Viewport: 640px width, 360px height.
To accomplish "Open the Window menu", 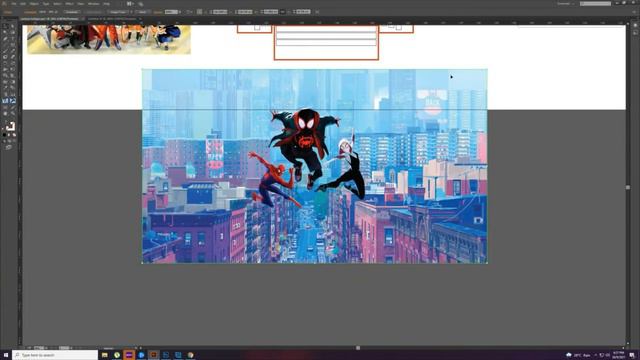I will click(93, 4).
